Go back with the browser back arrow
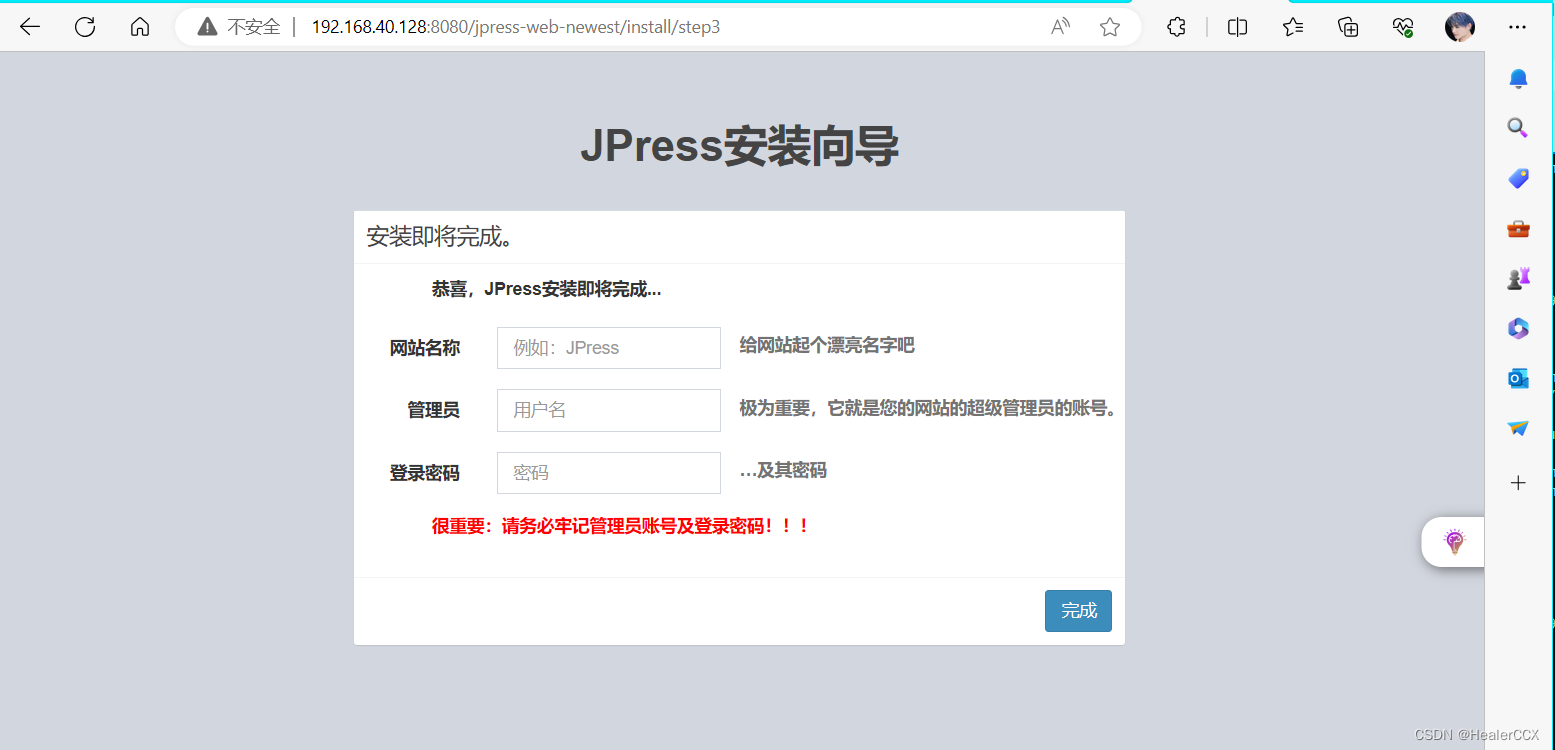The width and height of the screenshot is (1555, 750). pyautogui.click(x=30, y=27)
